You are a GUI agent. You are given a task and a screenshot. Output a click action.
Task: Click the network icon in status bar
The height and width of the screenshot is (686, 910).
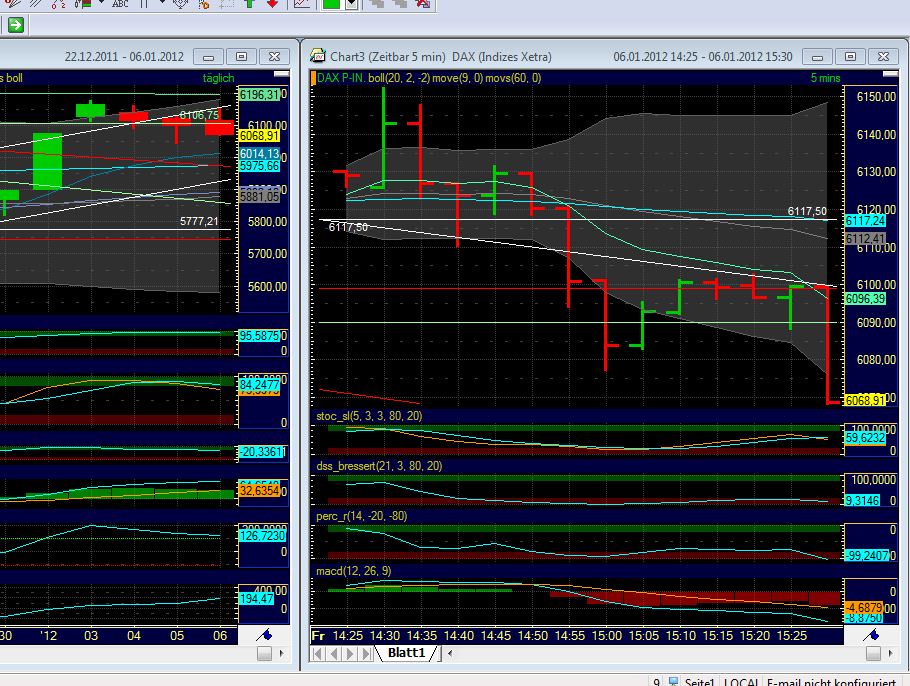(x=675, y=680)
